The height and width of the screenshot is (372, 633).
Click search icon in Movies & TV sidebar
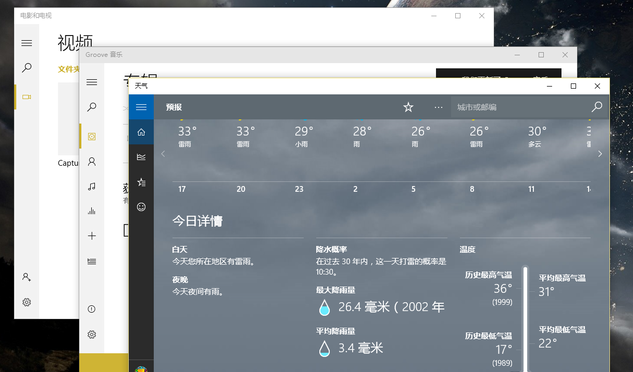(27, 67)
